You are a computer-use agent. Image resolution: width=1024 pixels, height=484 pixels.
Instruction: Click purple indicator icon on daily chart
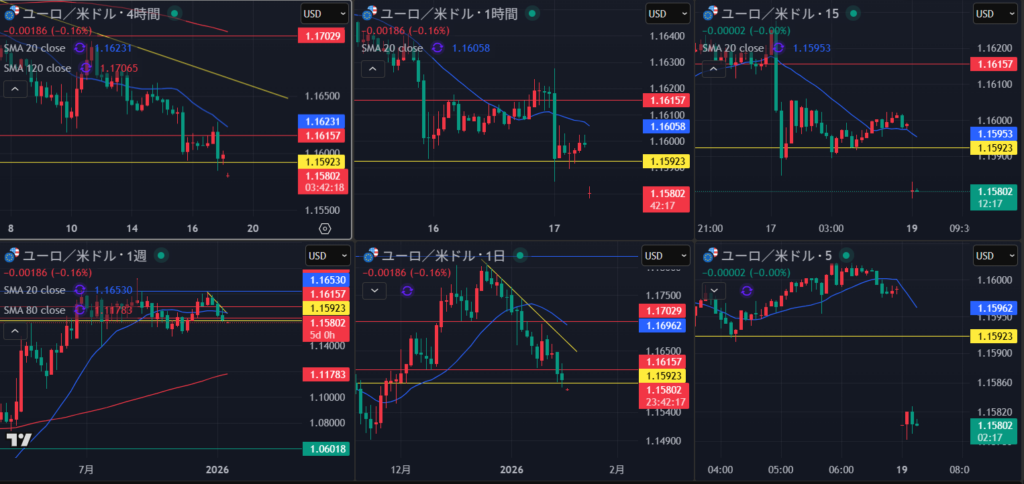point(407,290)
